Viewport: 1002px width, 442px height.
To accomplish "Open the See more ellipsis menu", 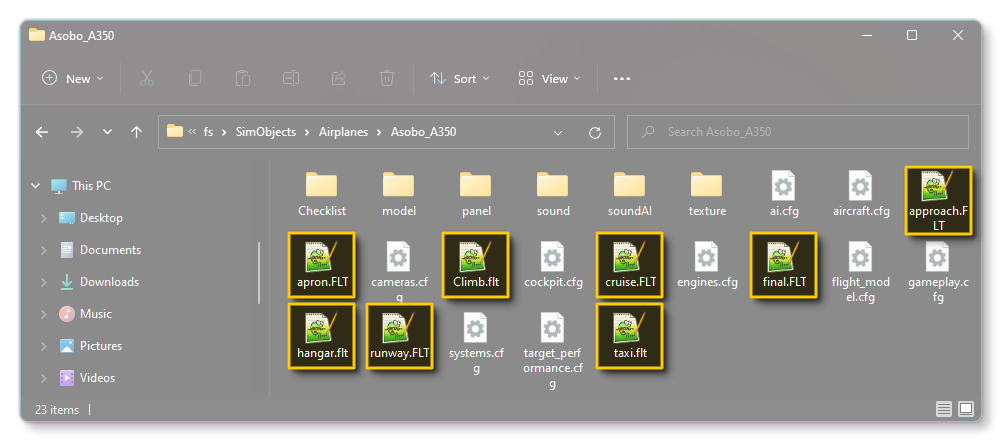I will pos(622,79).
